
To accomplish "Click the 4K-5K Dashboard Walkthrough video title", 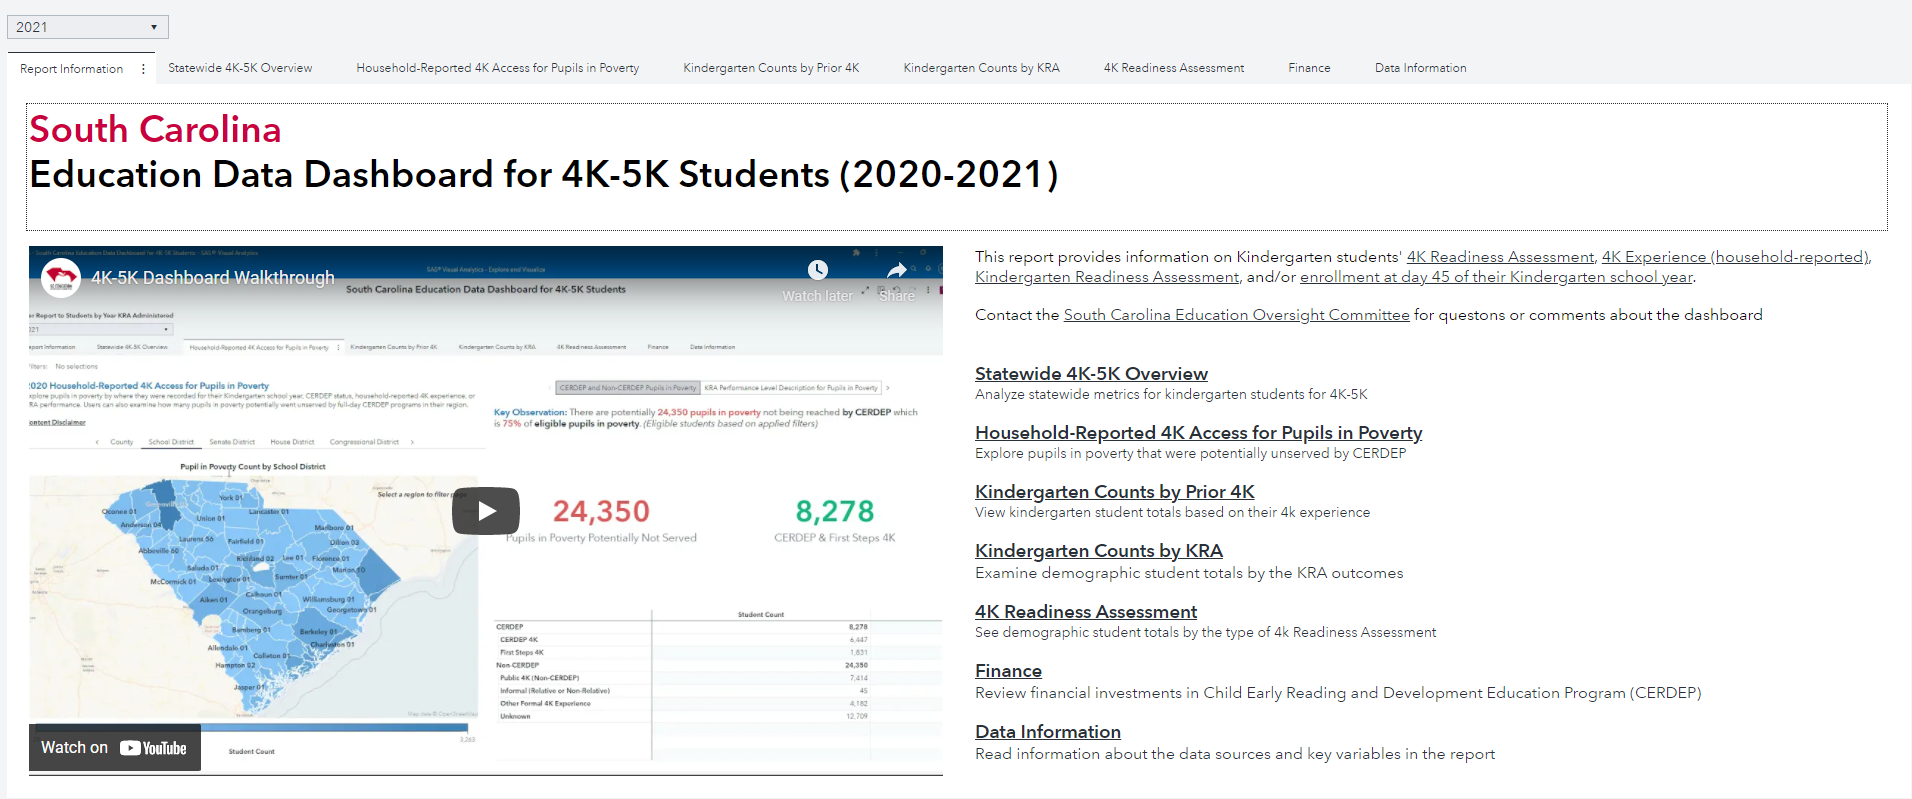I will tap(213, 278).
